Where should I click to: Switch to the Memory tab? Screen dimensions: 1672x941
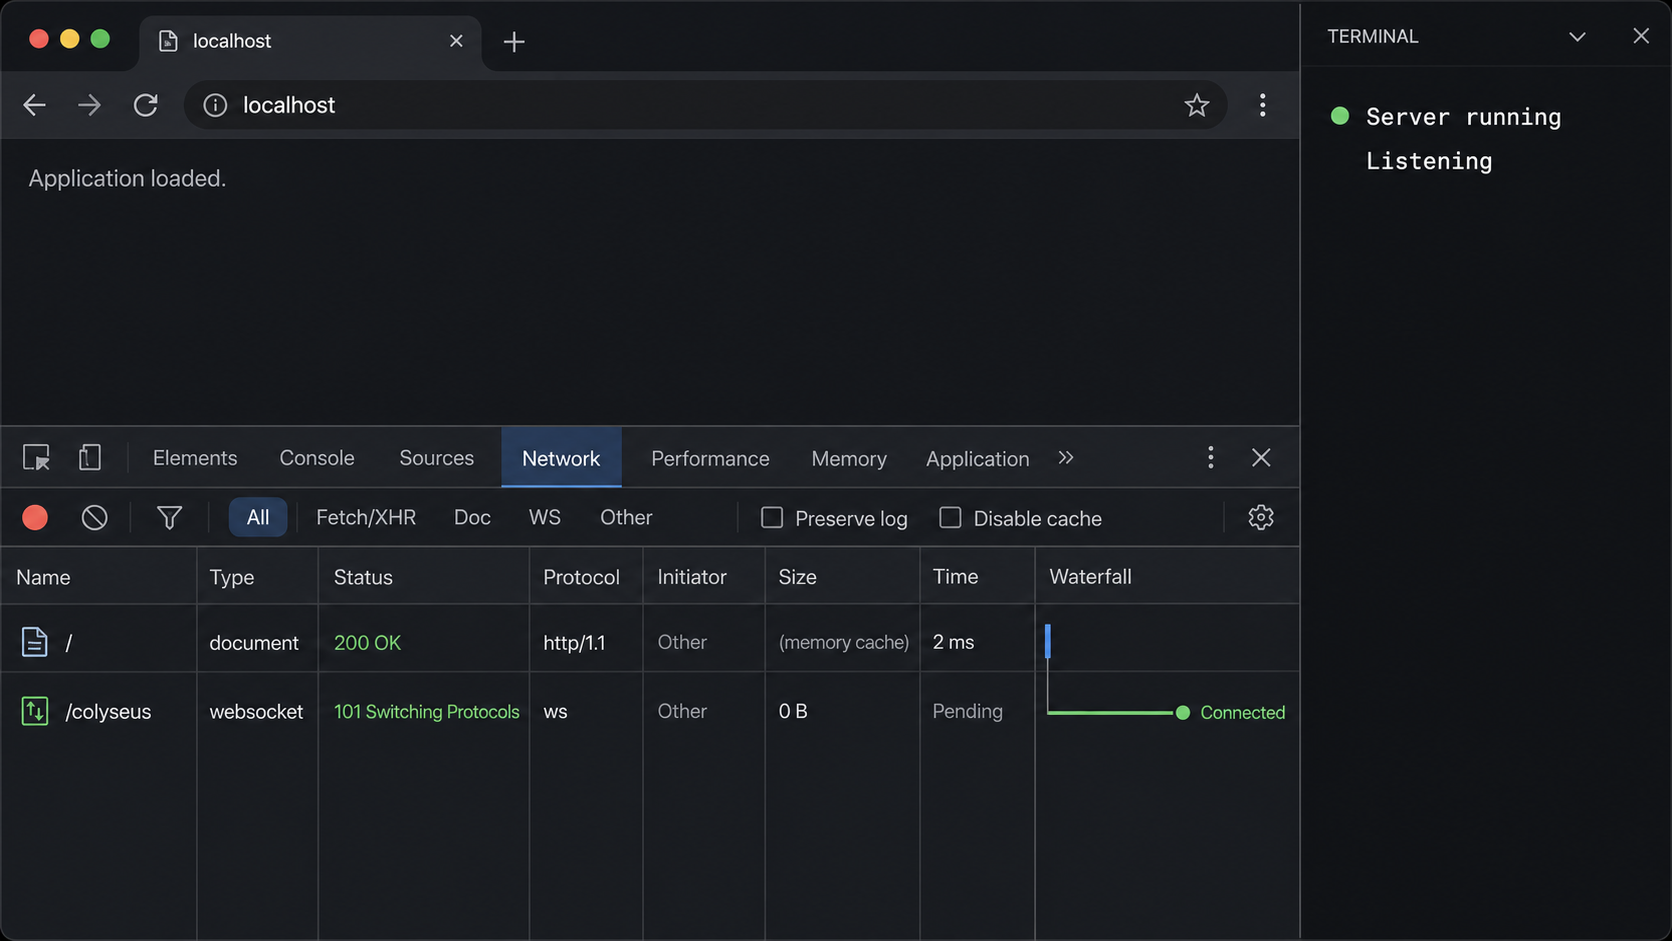pyautogui.click(x=849, y=458)
